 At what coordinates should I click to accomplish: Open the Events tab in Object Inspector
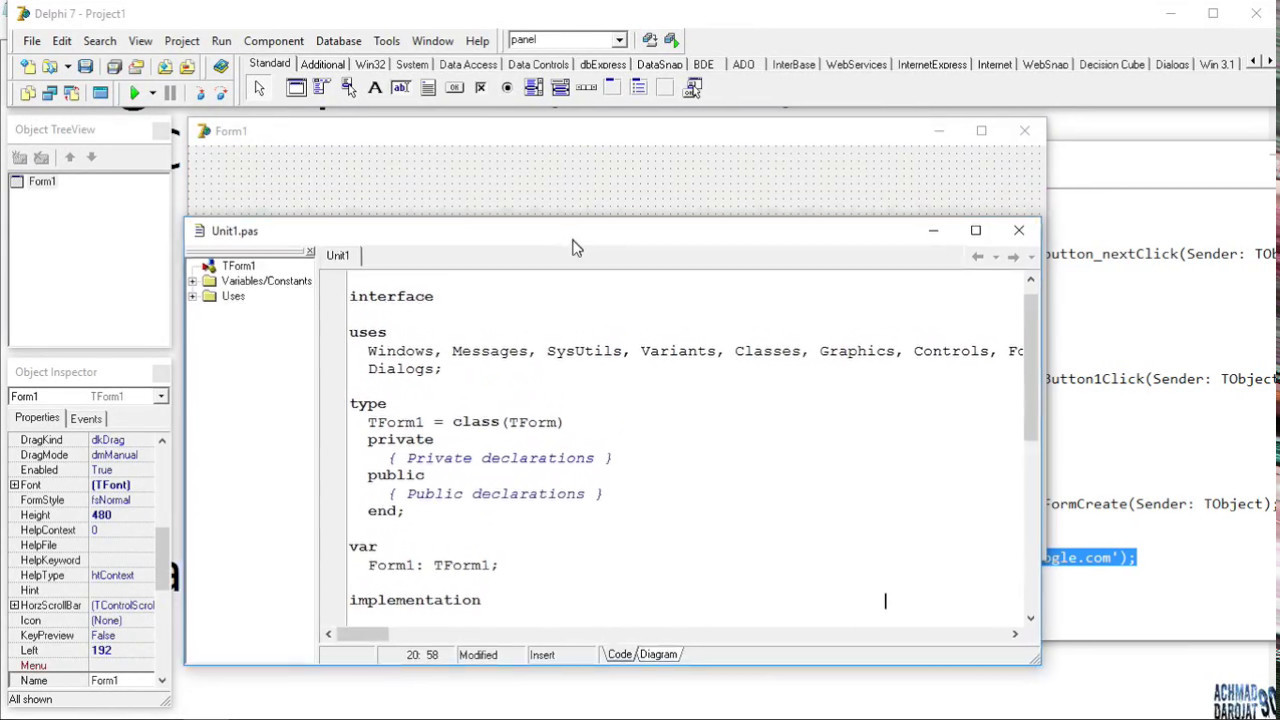tap(86, 419)
